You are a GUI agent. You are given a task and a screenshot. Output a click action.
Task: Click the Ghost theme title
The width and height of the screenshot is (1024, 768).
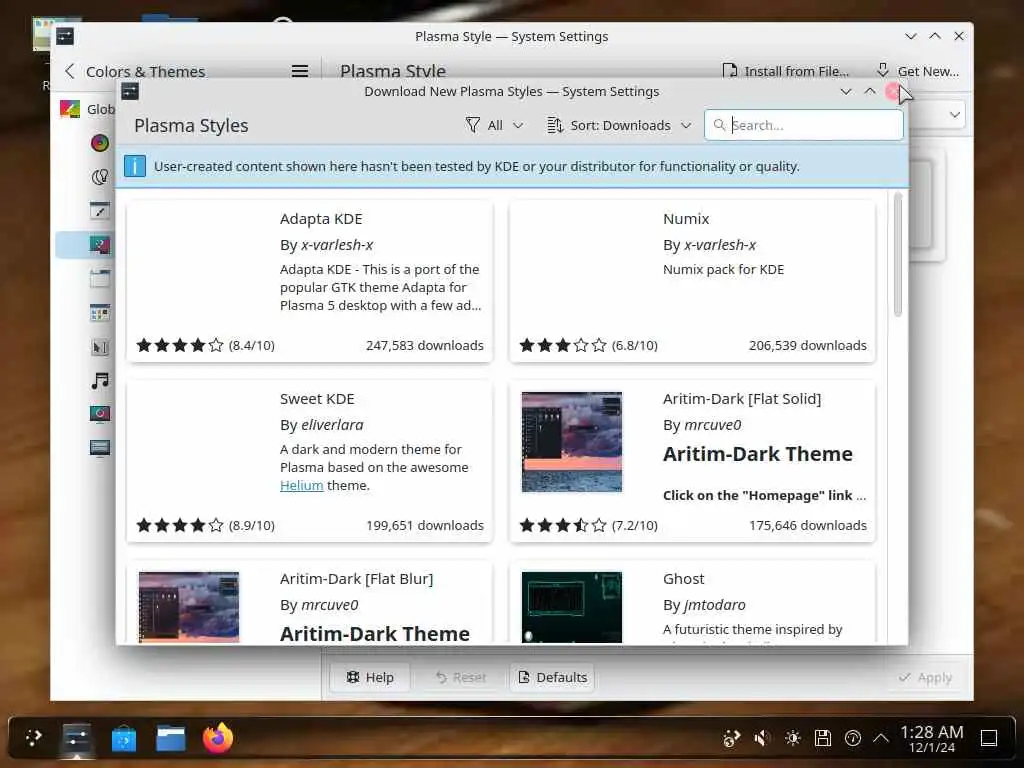point(684,579)
